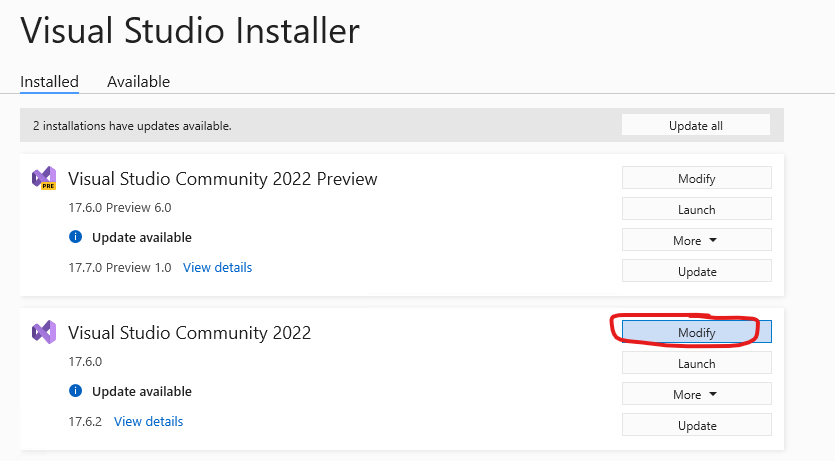The image size is (835, 461).
Task: Click the Visual Studio Preview logo icon
Action: click(x=44, y=178)
